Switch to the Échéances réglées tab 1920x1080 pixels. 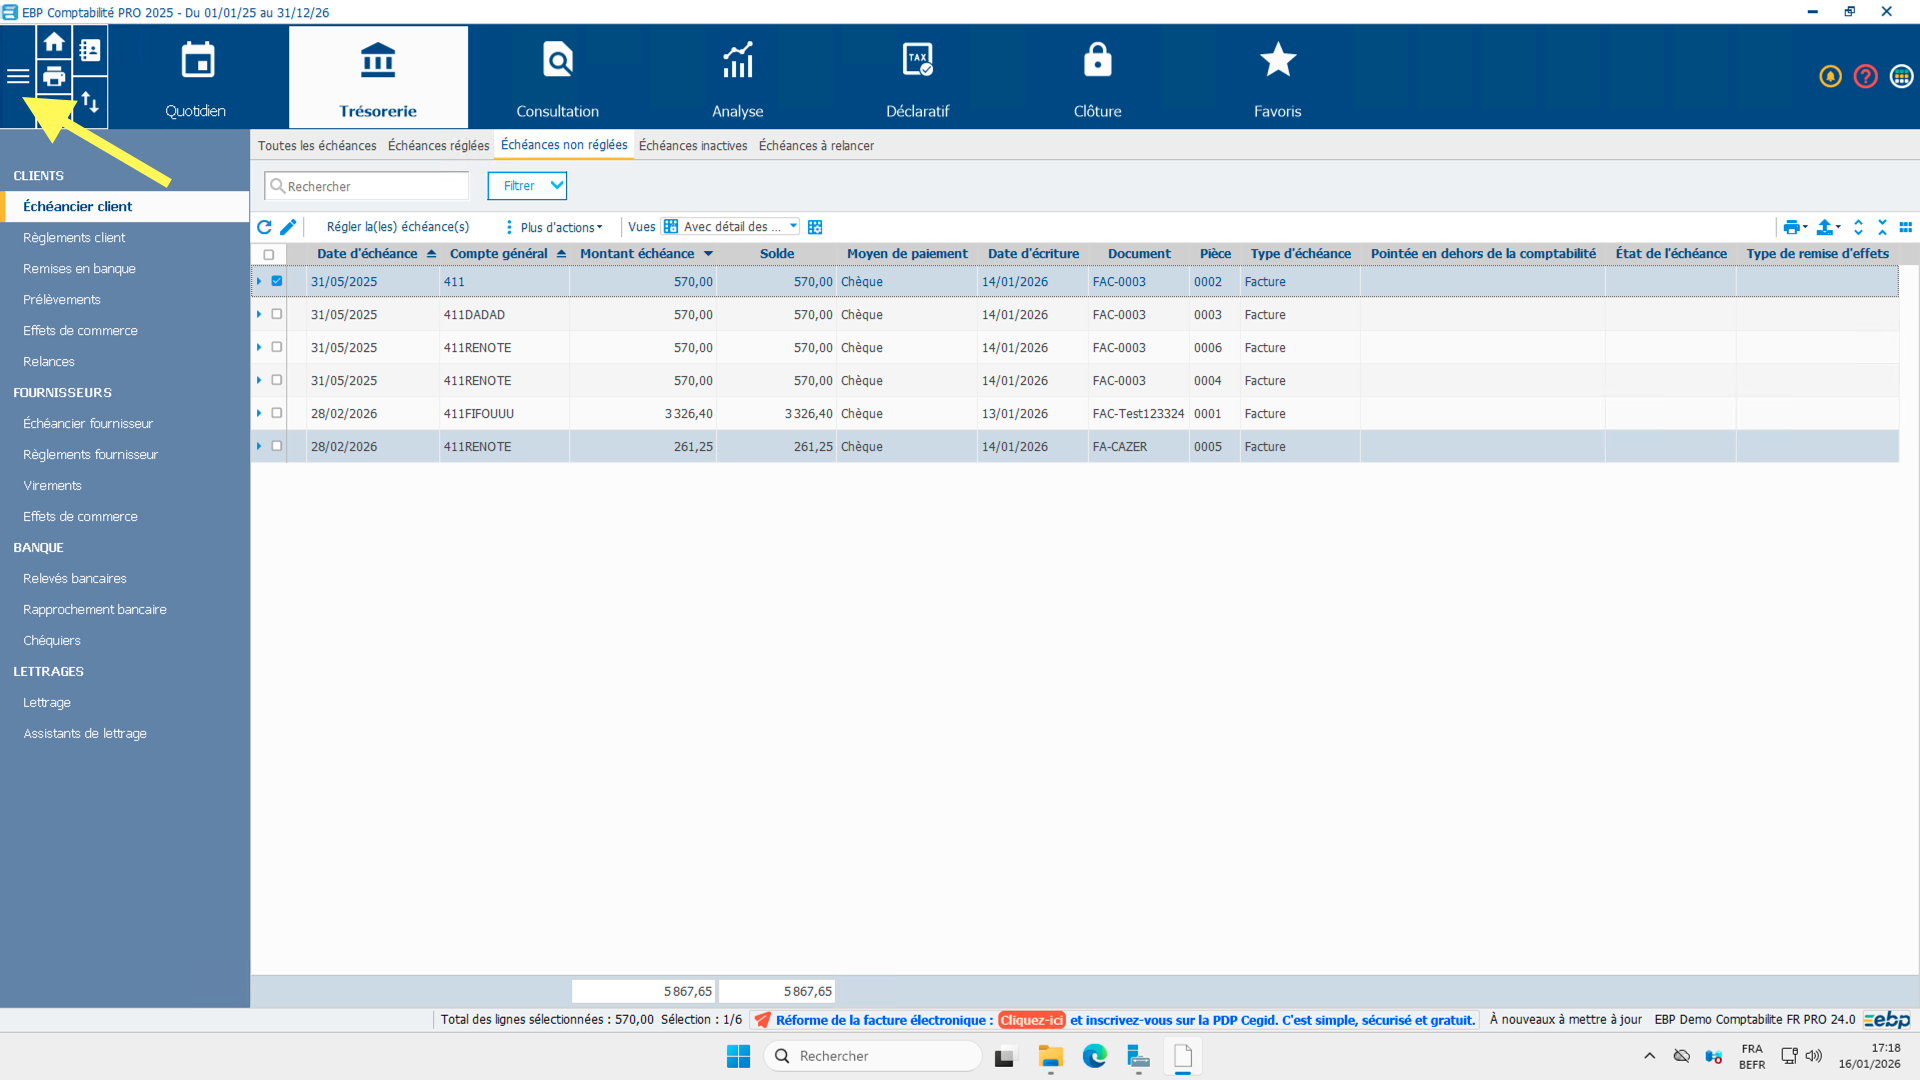[x=438, y=146]
